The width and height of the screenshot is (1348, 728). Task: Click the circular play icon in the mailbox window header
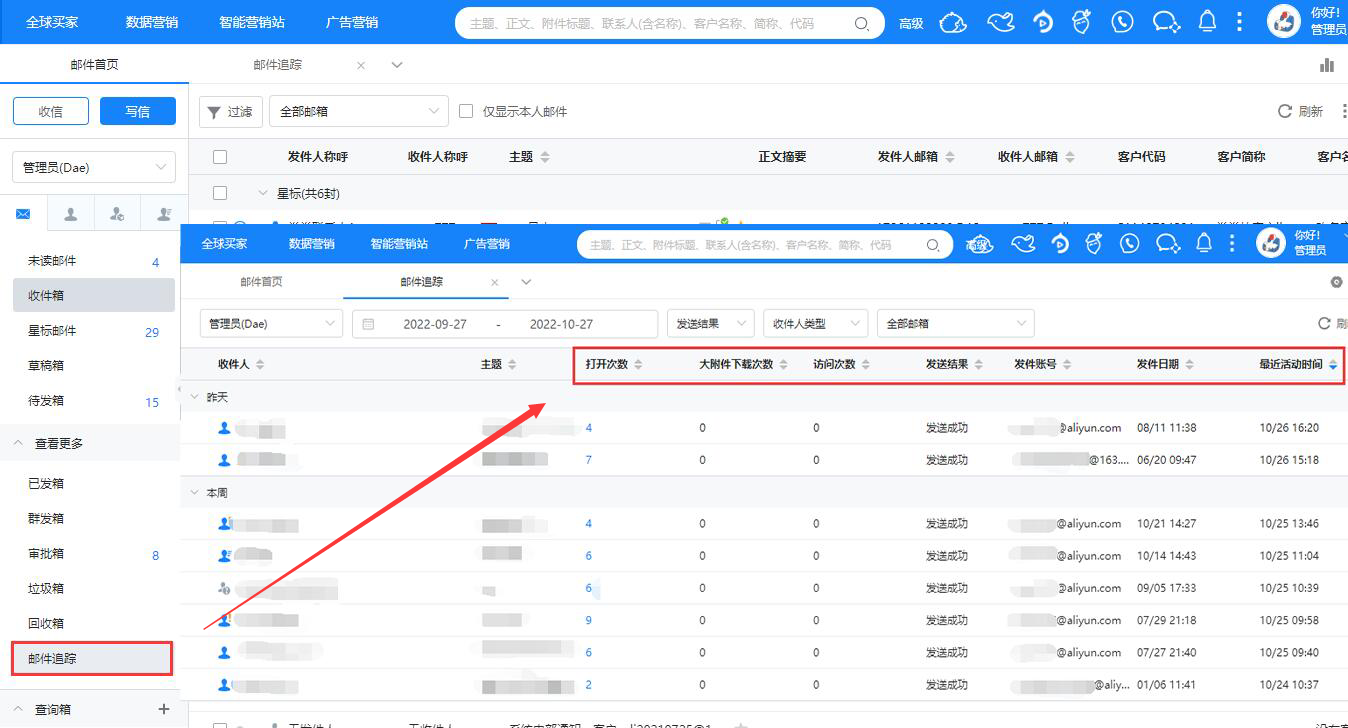[1042, 22]
